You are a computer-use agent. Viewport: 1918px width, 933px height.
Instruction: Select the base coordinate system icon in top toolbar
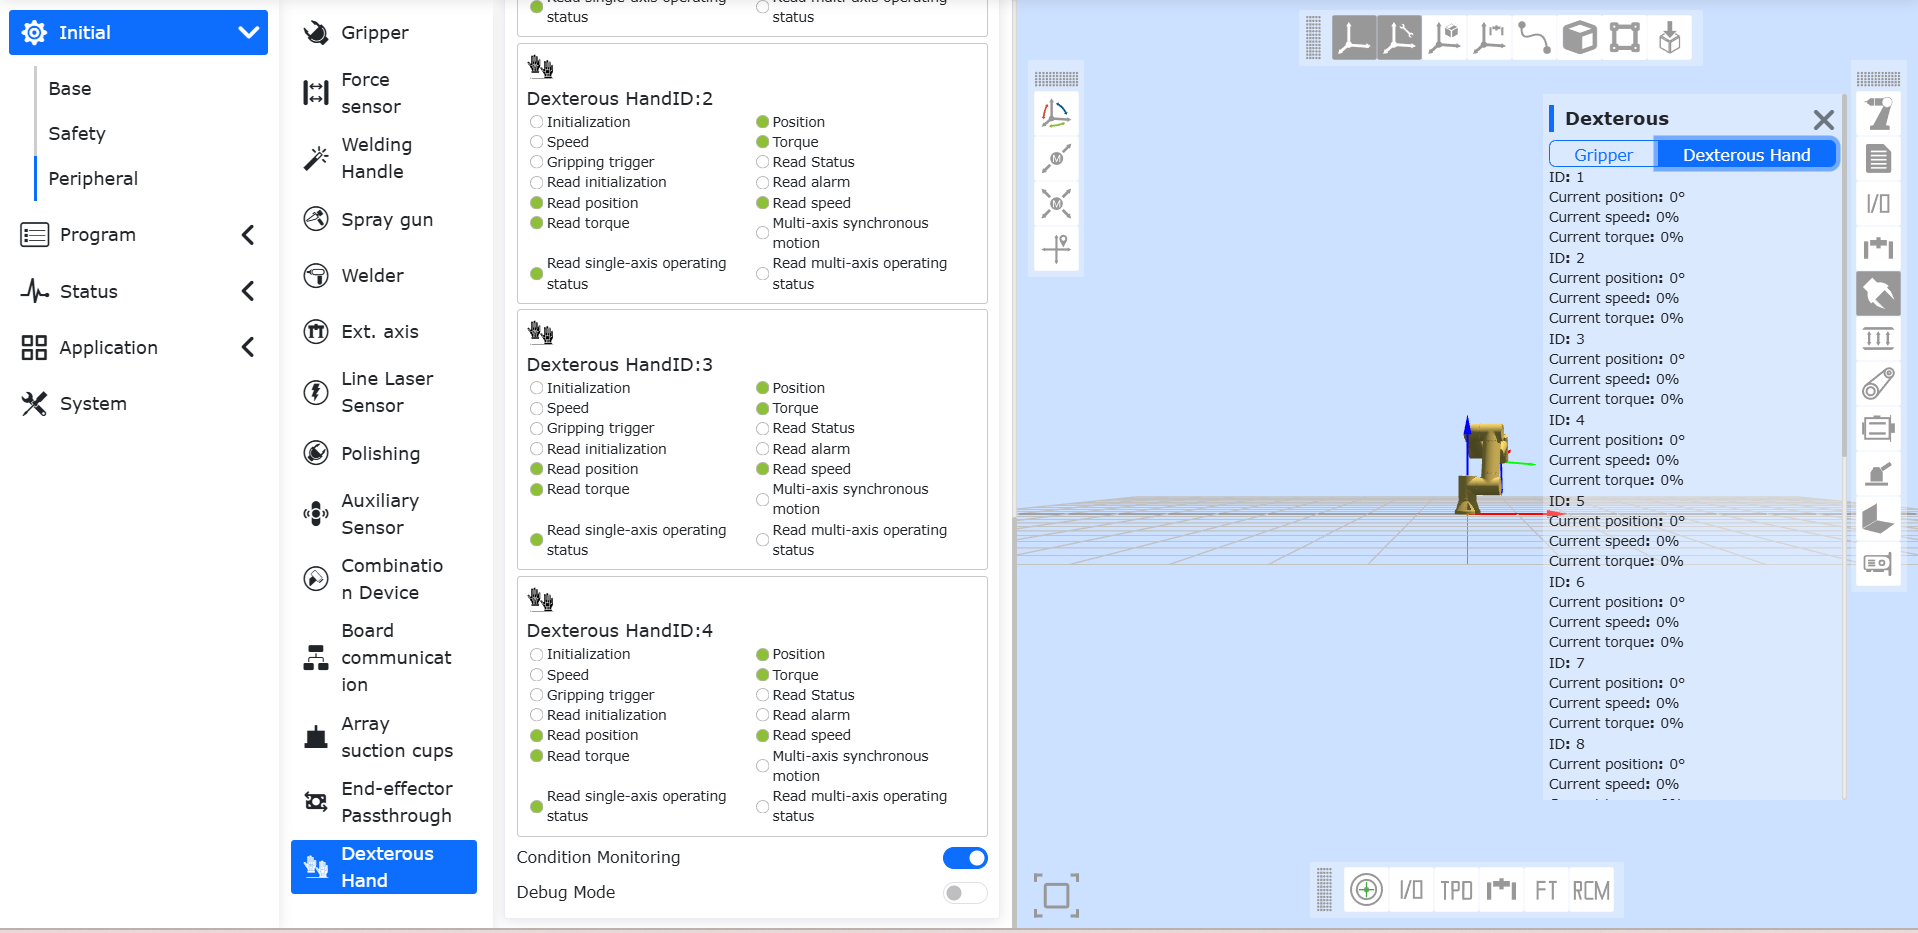1353,38
